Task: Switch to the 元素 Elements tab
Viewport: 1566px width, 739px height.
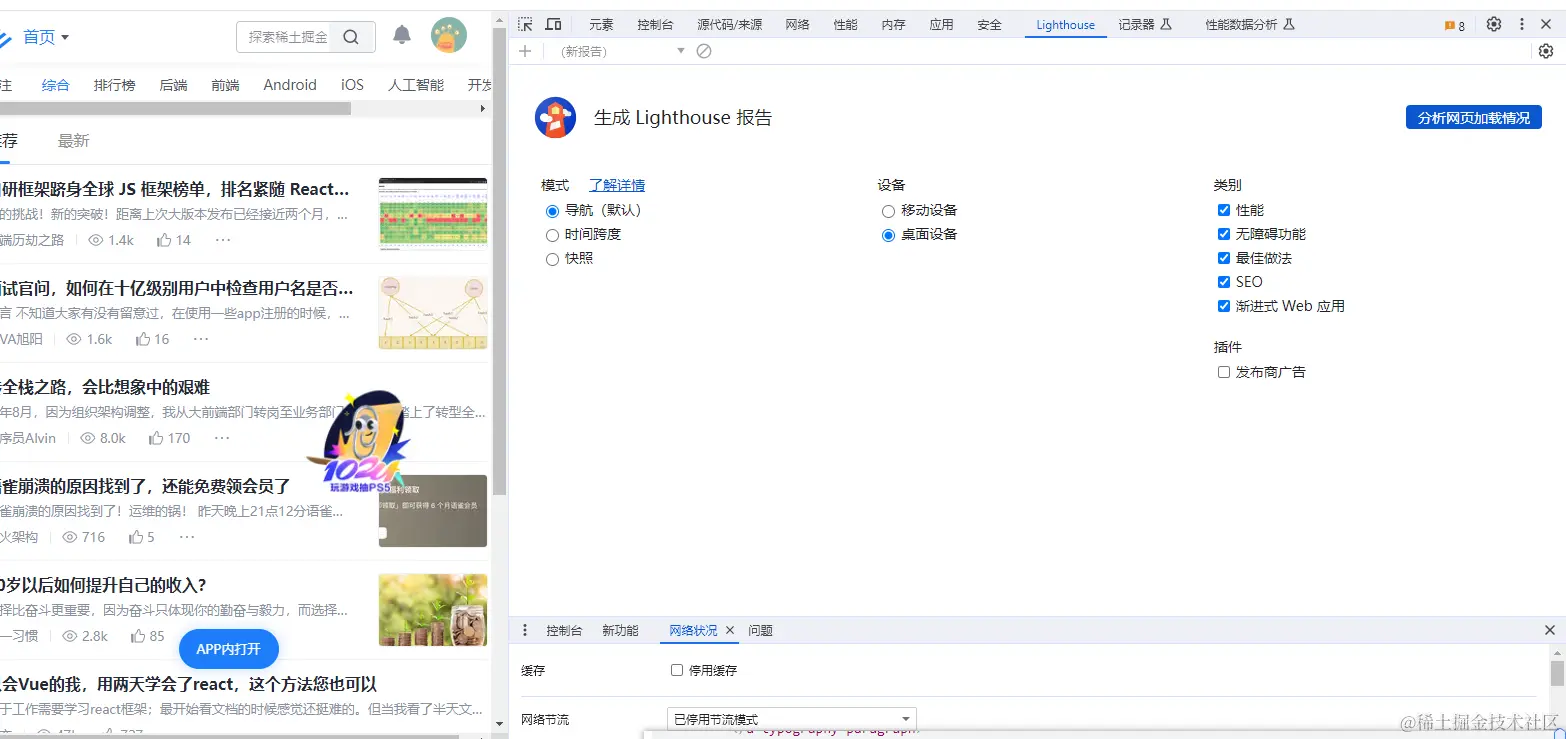Action: [601, 25]
